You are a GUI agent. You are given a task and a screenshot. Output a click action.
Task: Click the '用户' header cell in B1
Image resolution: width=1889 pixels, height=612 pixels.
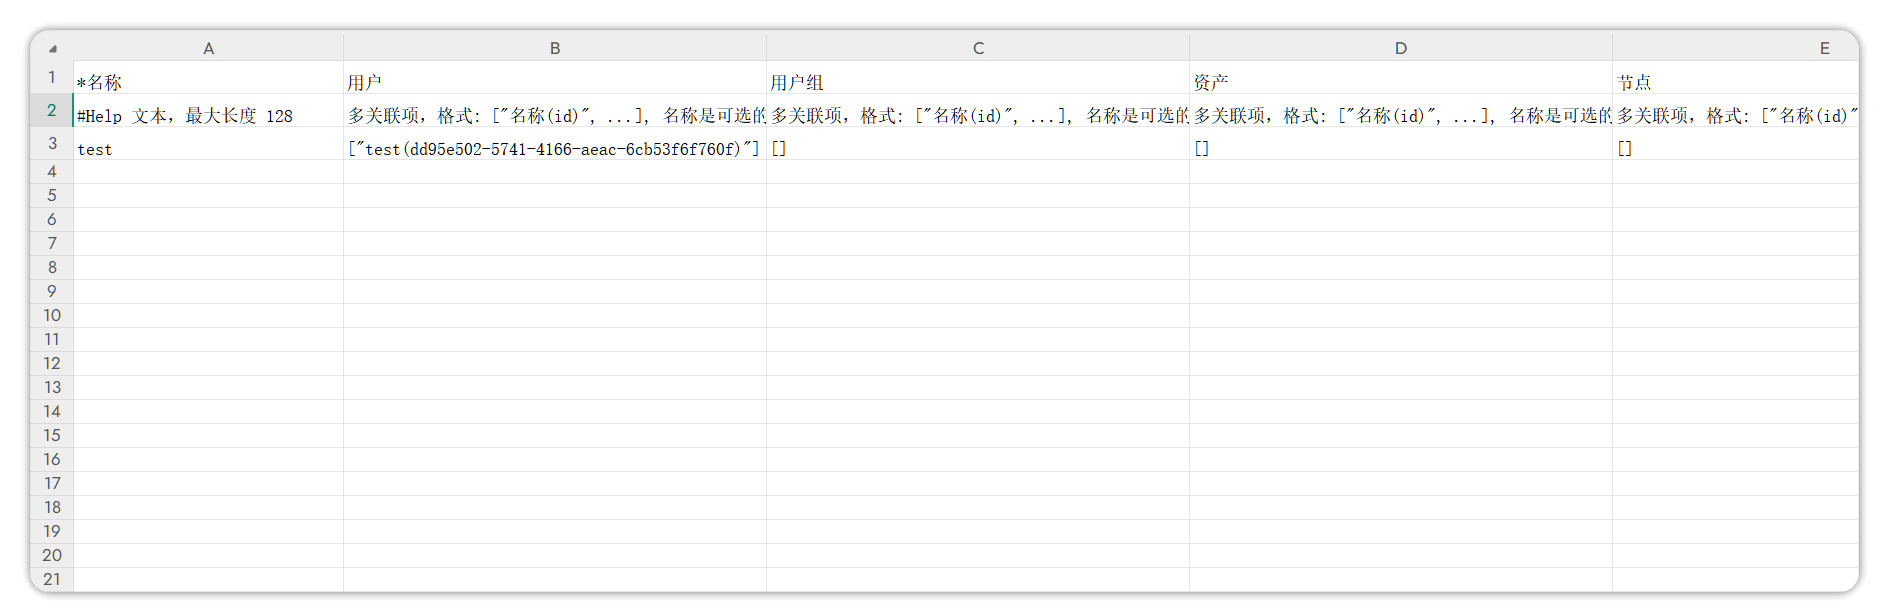[555, 82]
